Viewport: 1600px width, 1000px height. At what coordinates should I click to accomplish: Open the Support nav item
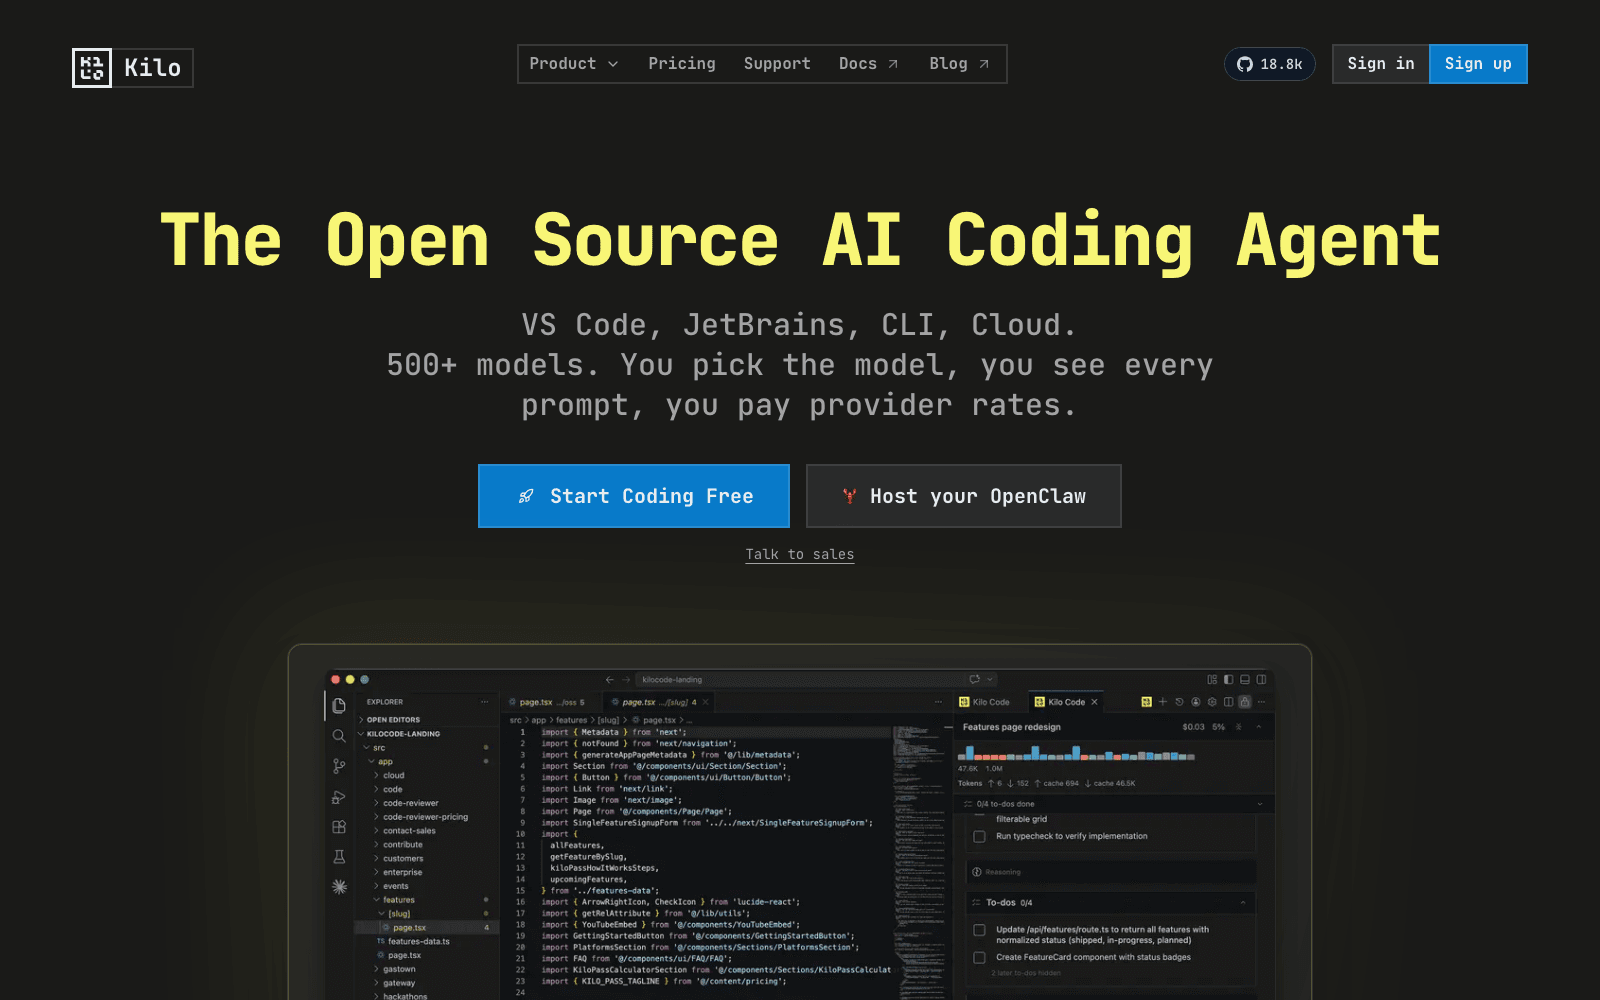coord(777,64)
